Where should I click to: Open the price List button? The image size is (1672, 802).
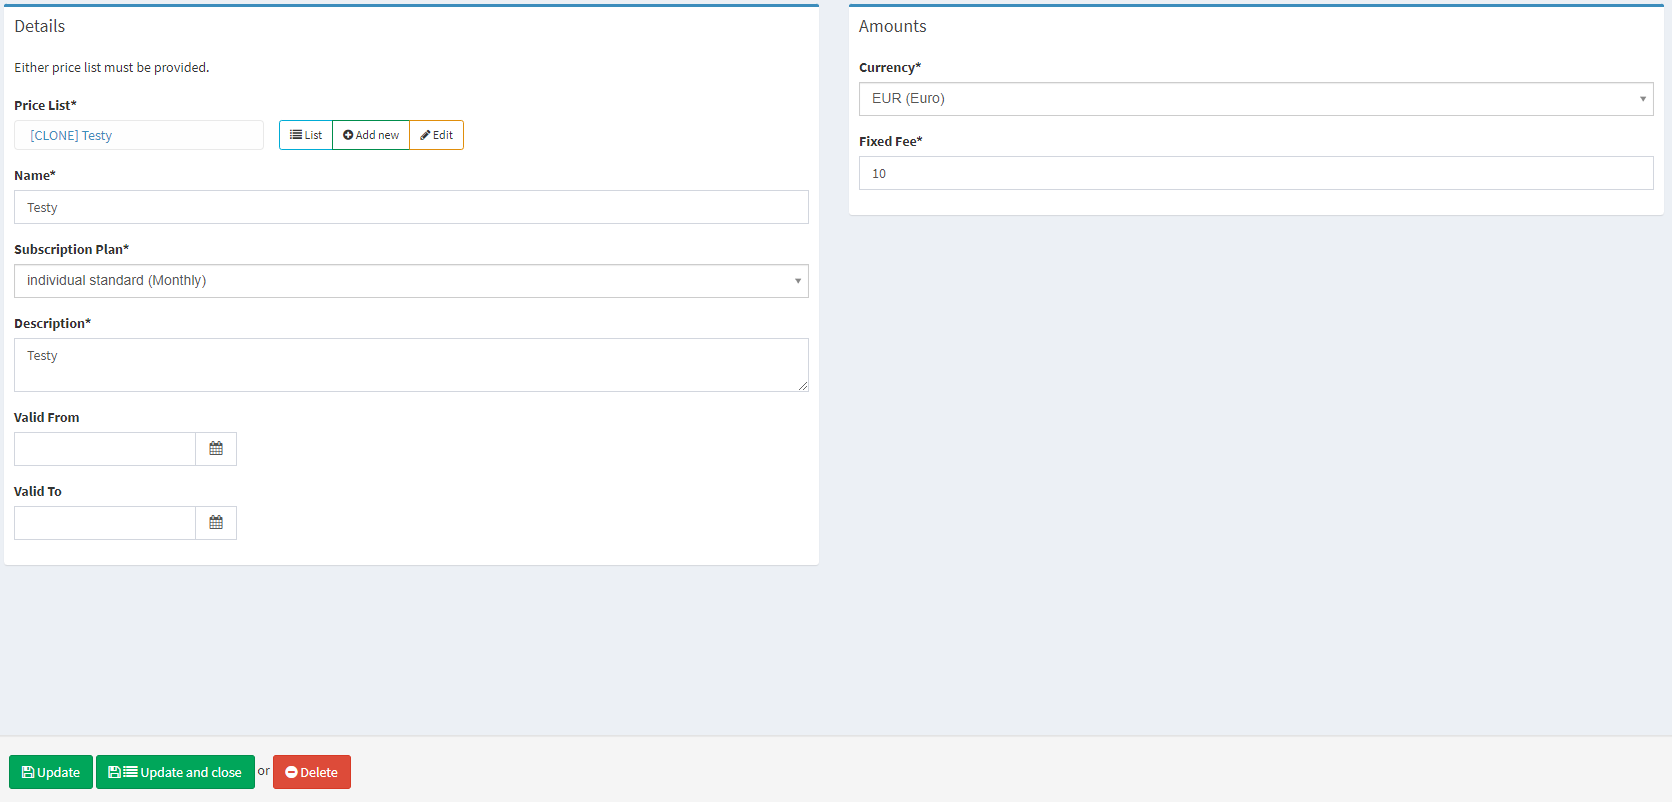pyautogui.click(x=306, y=135)
